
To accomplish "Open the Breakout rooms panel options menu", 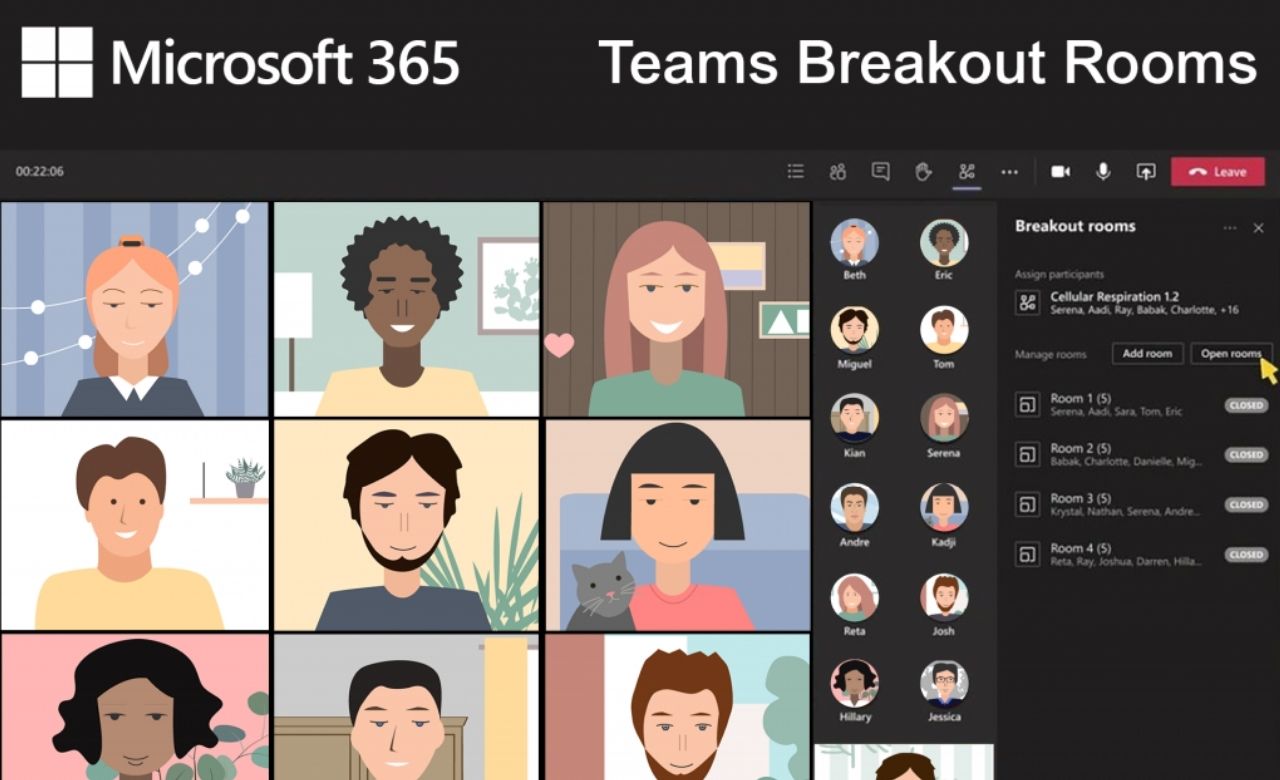I will pyautogui.click(x=1229, y=227).
